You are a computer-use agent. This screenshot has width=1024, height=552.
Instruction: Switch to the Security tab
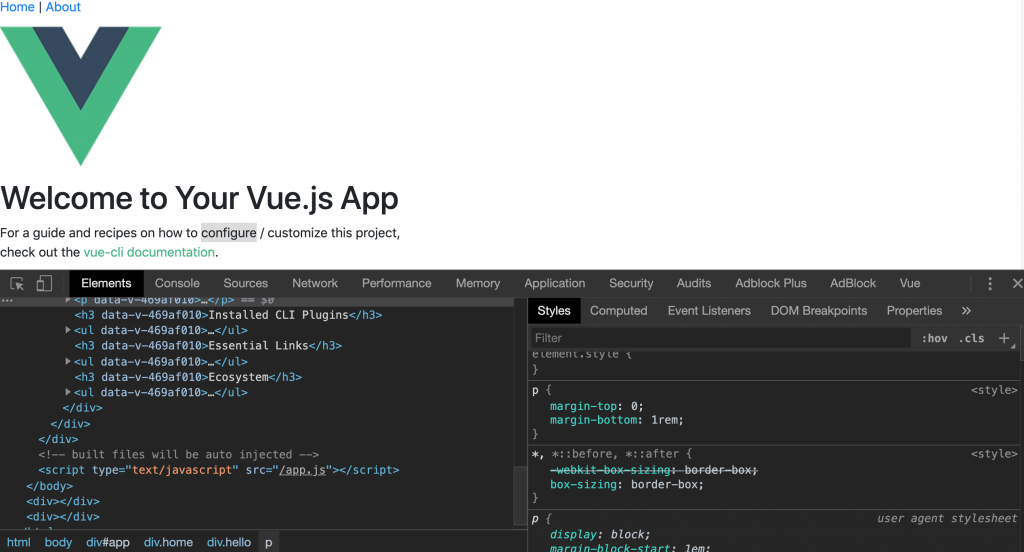click(631, 284)
